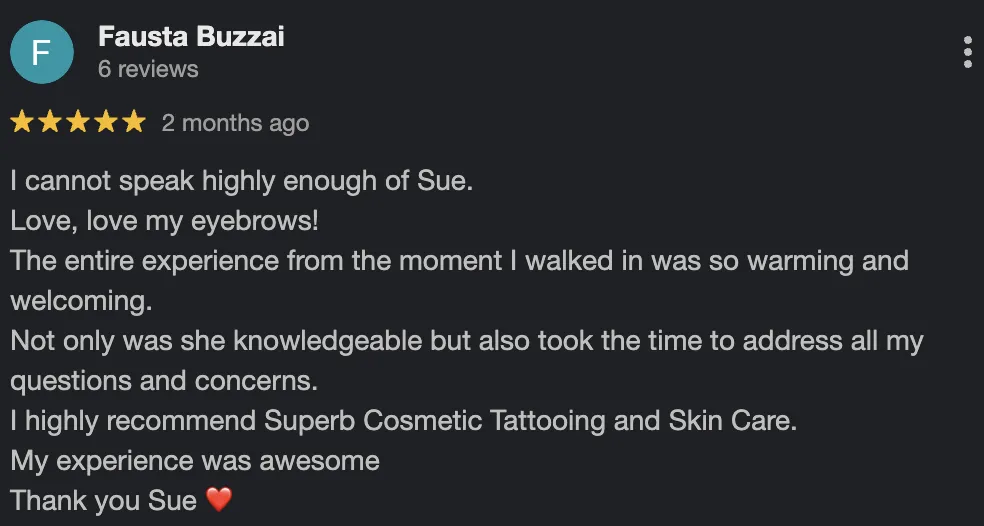
Task: Click the line starting "Not only was she knowledgeable"
Action: [466, 340]
